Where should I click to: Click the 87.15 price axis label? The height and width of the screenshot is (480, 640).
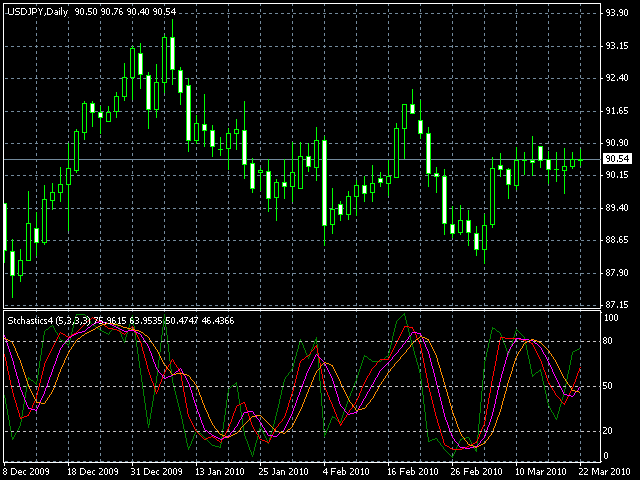coord(617,304)
